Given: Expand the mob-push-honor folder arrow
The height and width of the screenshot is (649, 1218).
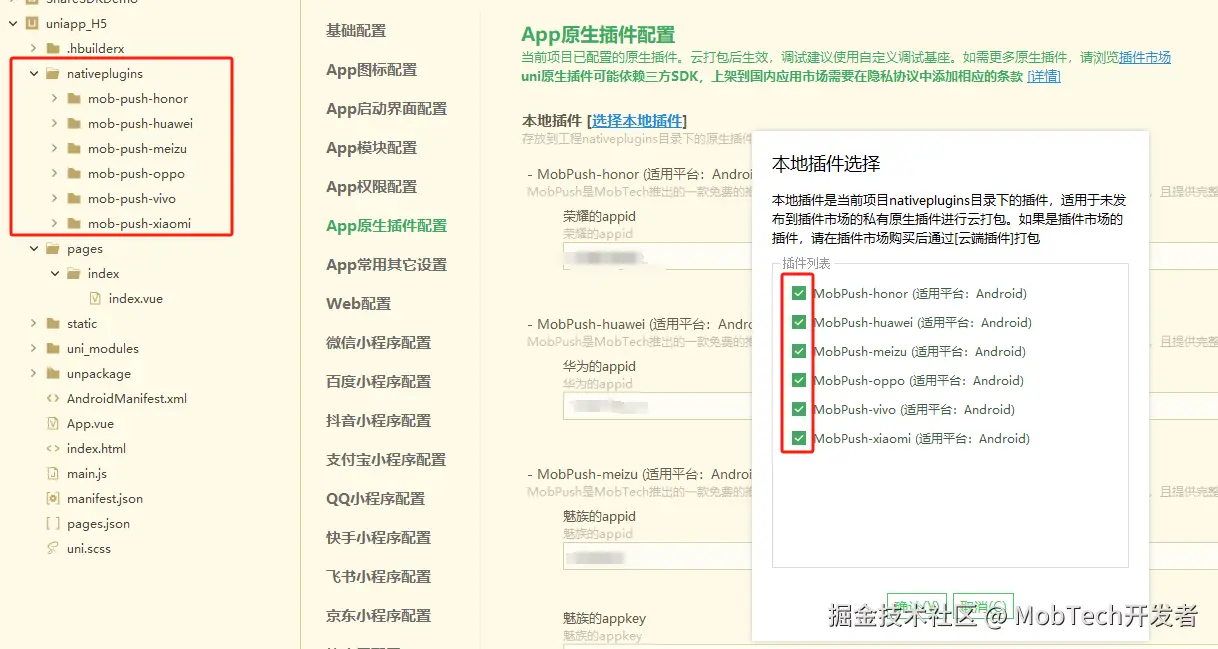Looking at the screenshot, I should click(54, 98).
